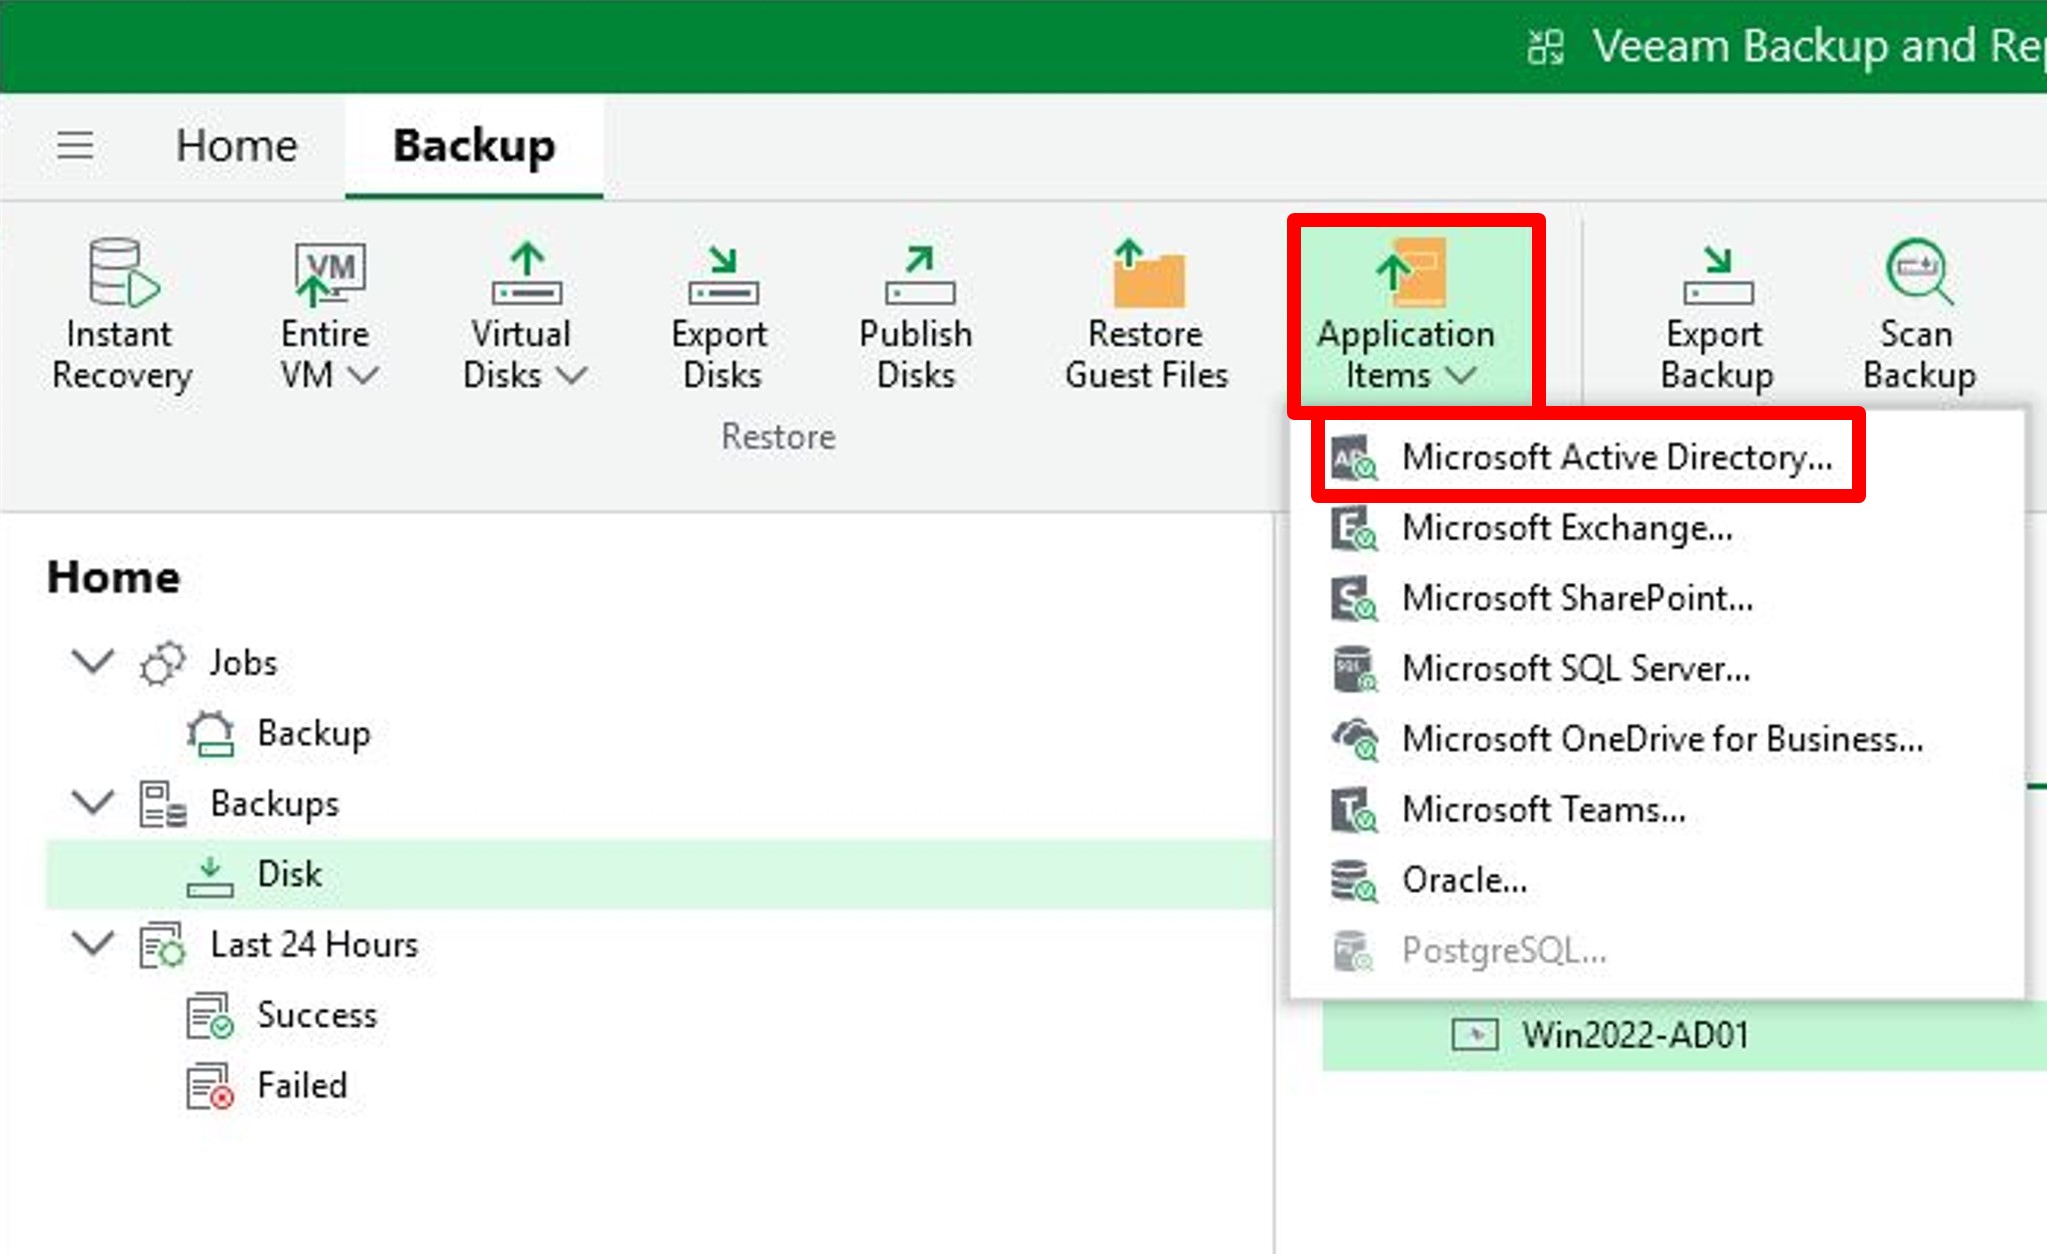Click the Export Backup button
The height and width of the screenshot is (1254, 2047).
tap(1717, 315)
